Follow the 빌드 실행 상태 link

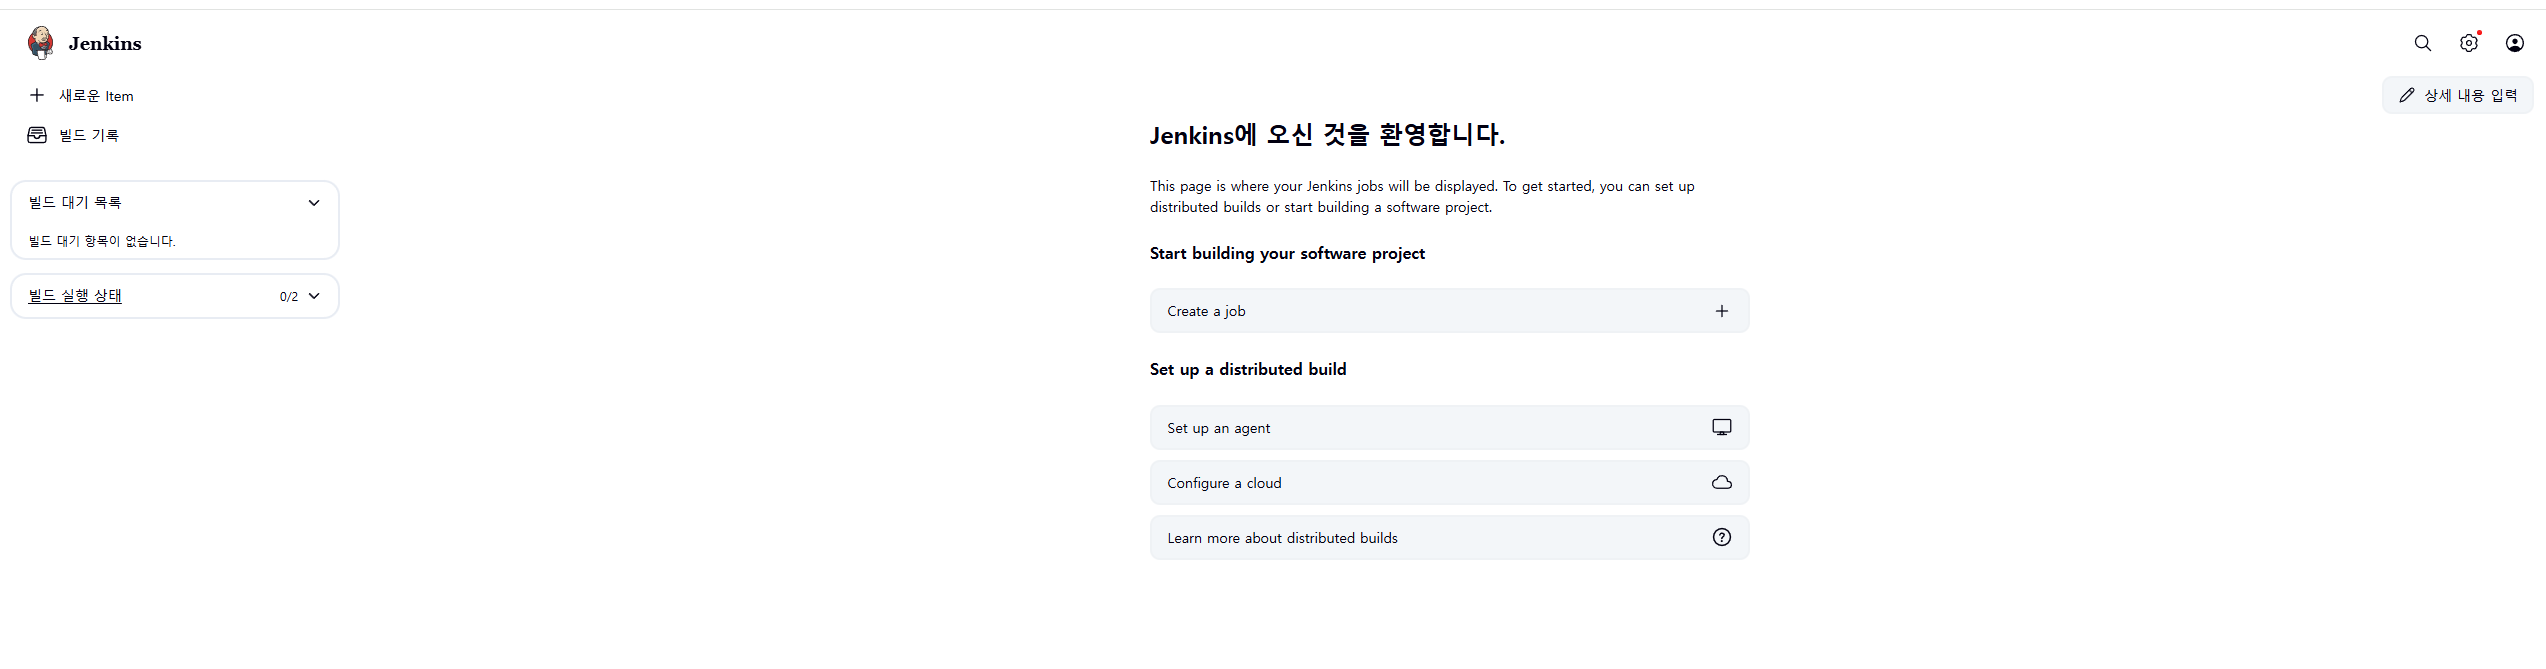coord(75,296)
